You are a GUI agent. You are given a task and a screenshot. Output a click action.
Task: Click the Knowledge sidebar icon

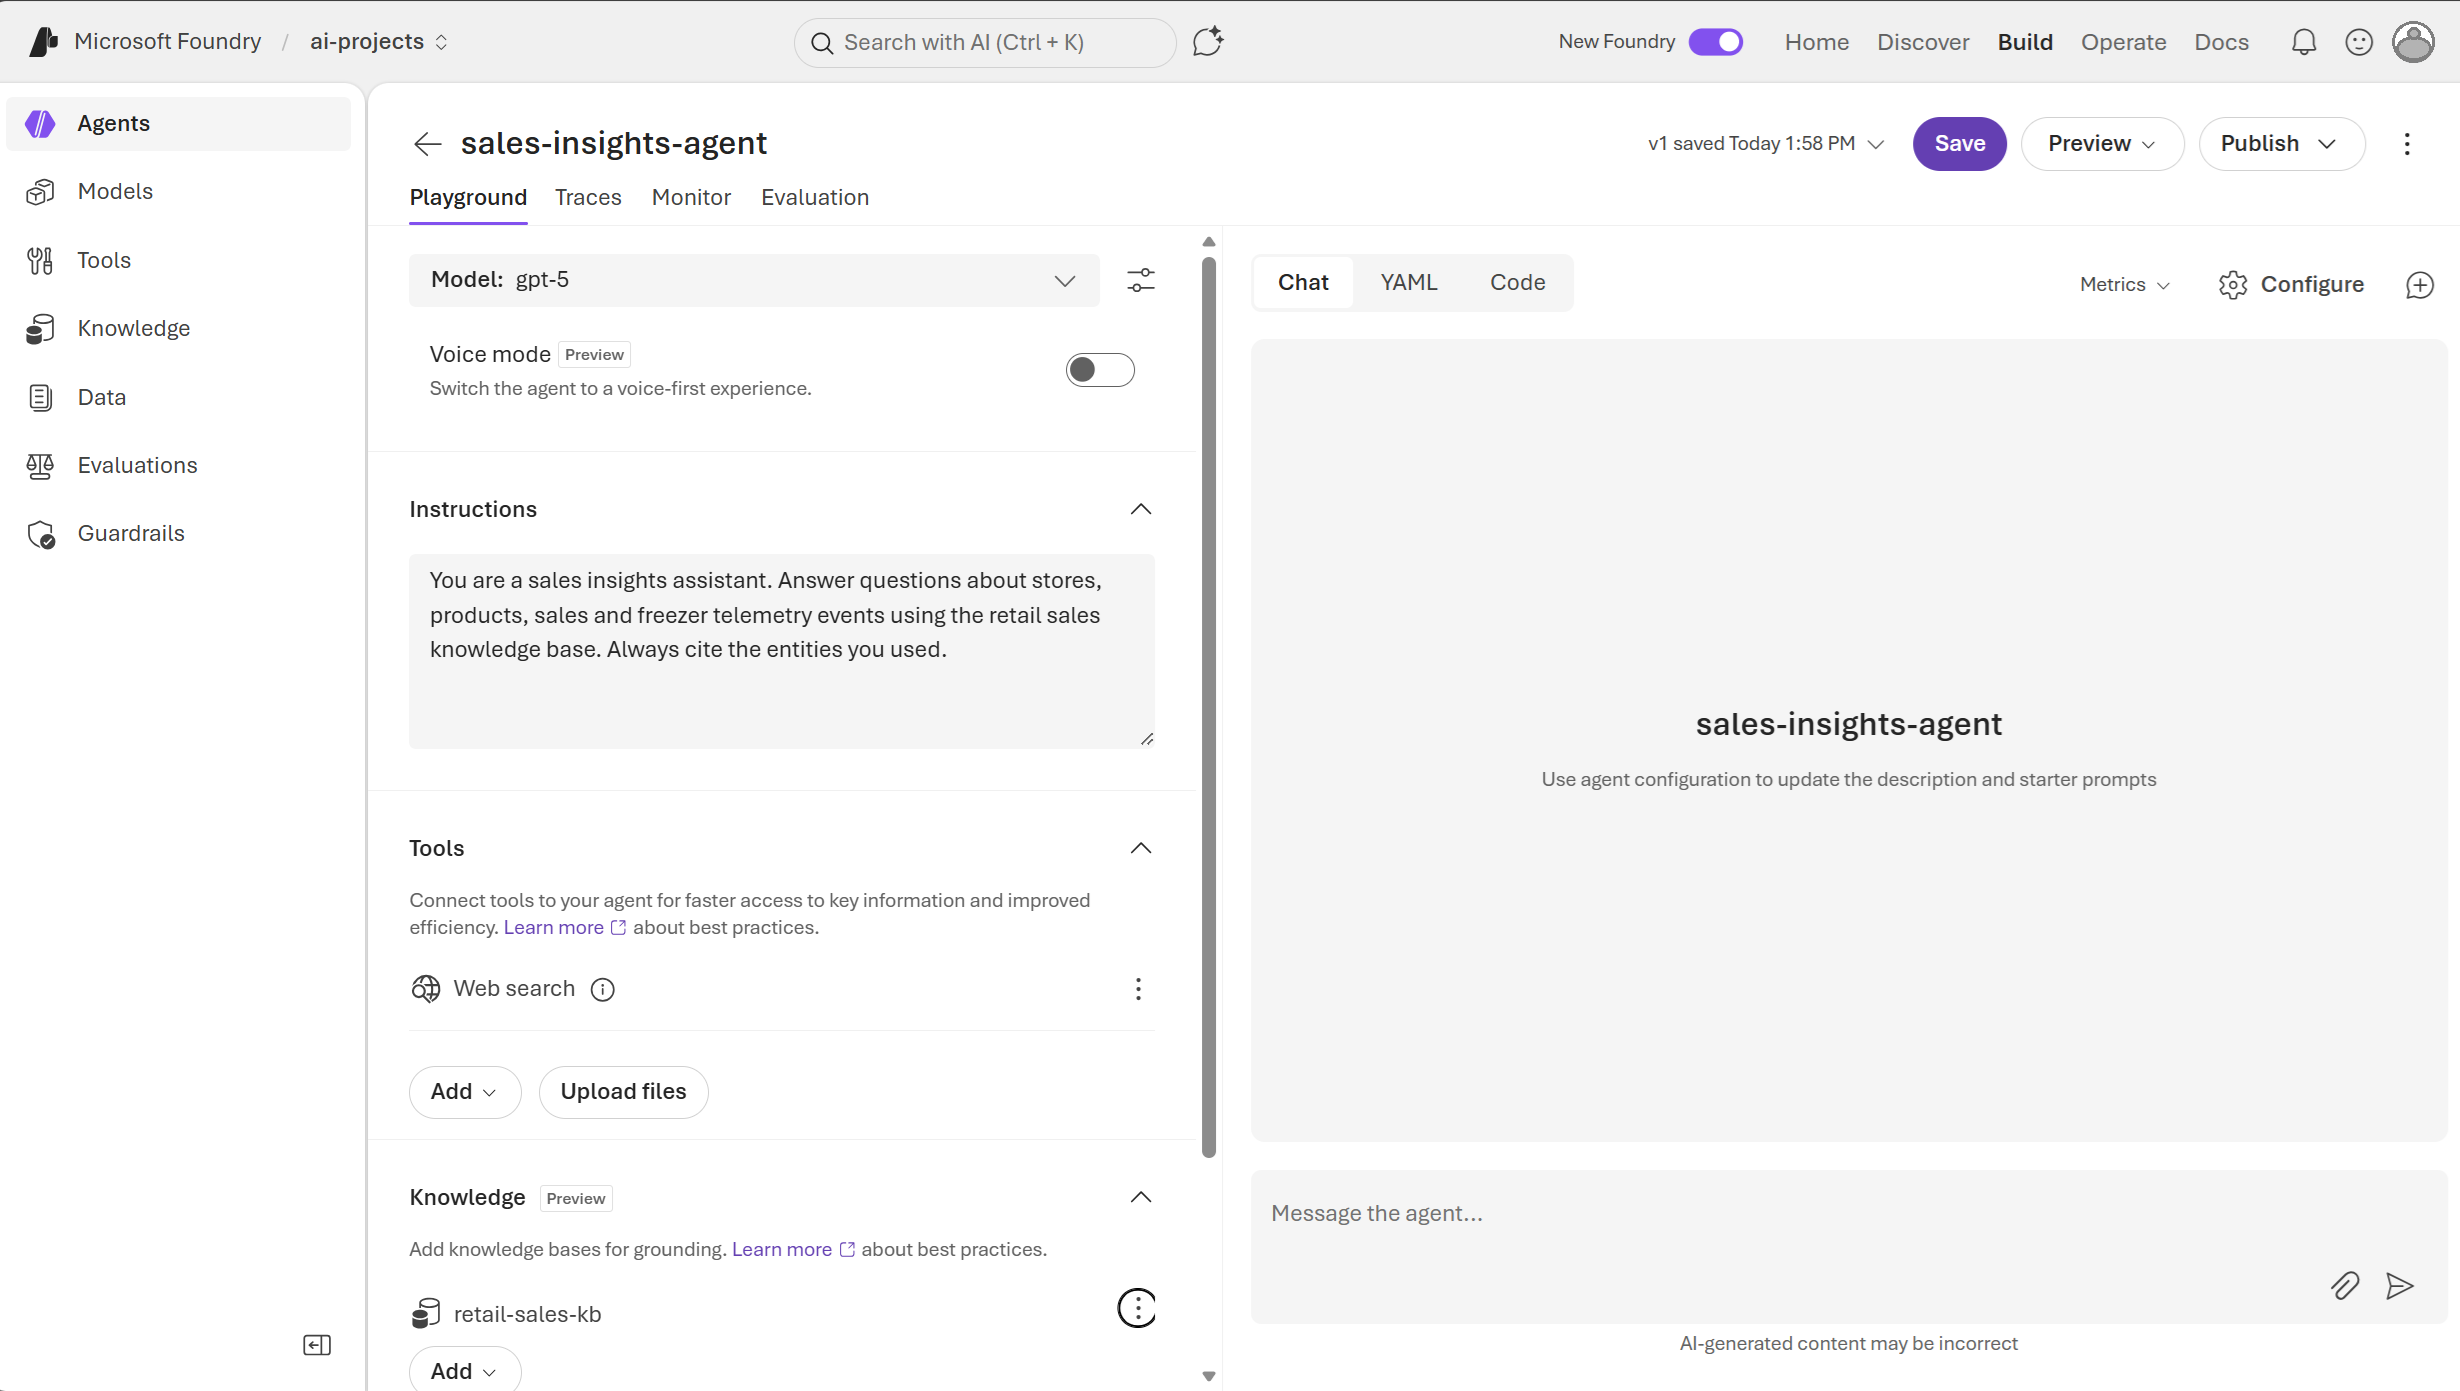pyautogui.click(x=40, y=329)
